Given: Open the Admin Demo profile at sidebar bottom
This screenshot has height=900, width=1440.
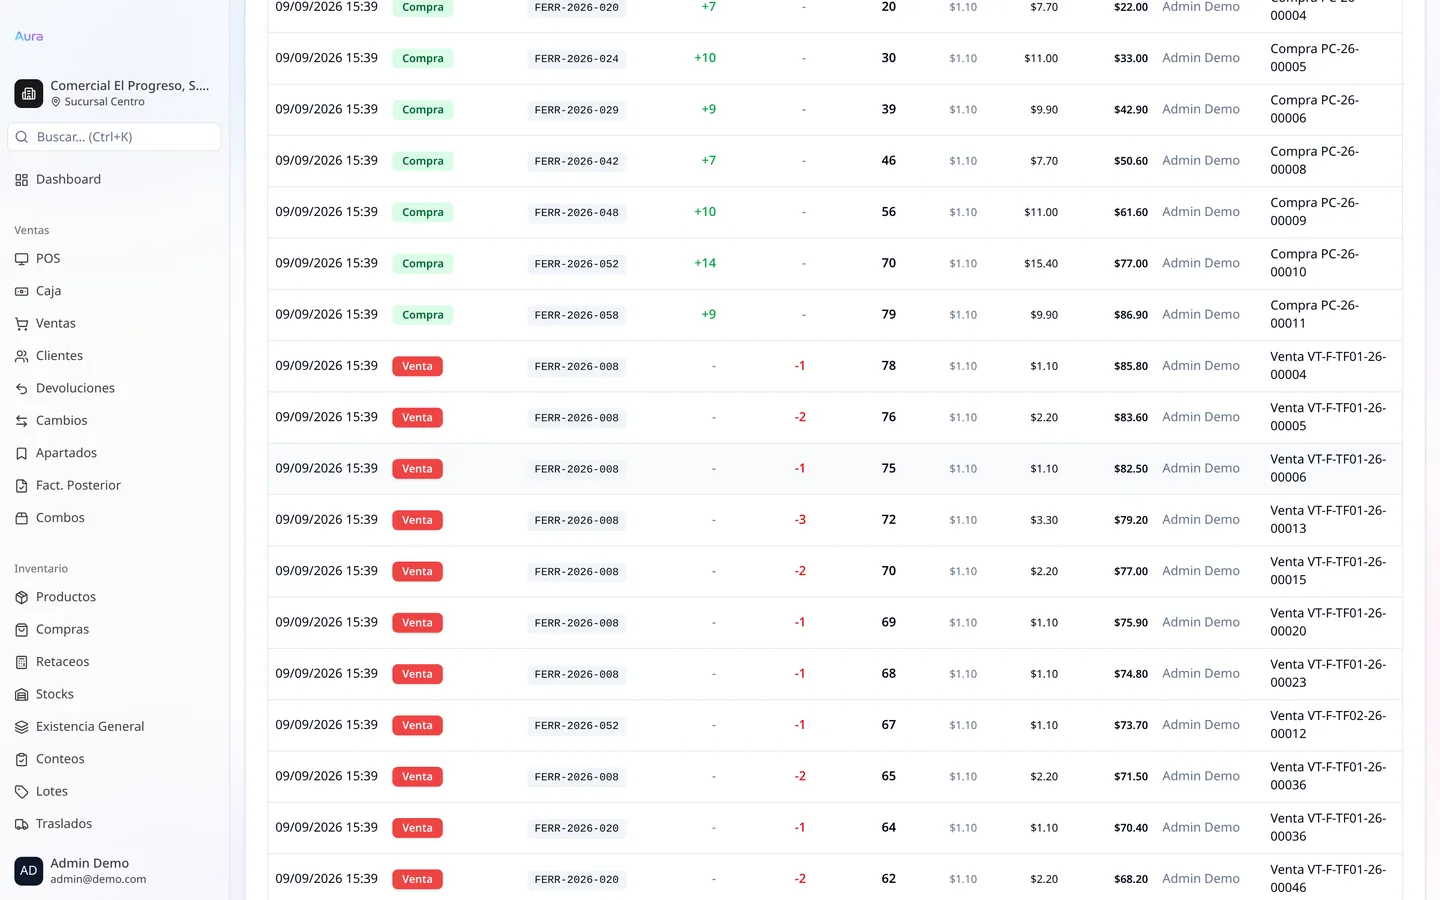Looking at the screenshot, I should [x=114, y=871].
